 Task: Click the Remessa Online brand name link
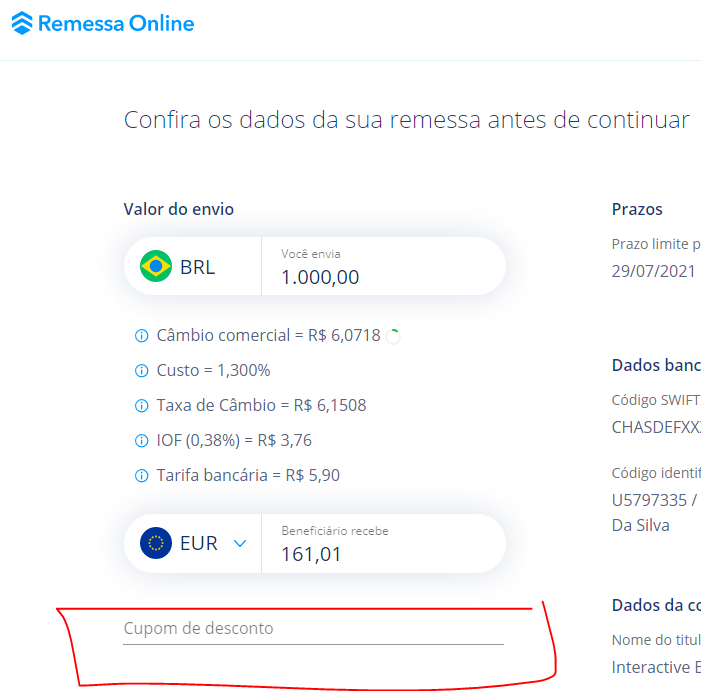pyautogui.click(x=116, y=23)
